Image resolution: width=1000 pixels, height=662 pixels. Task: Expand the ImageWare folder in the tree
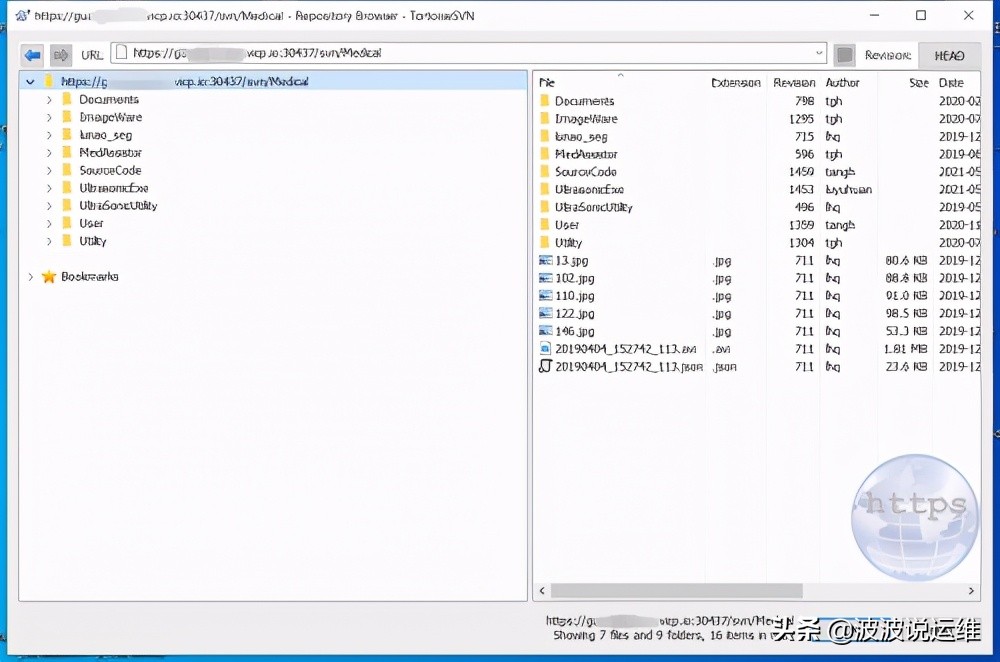[x=49, y=117]
